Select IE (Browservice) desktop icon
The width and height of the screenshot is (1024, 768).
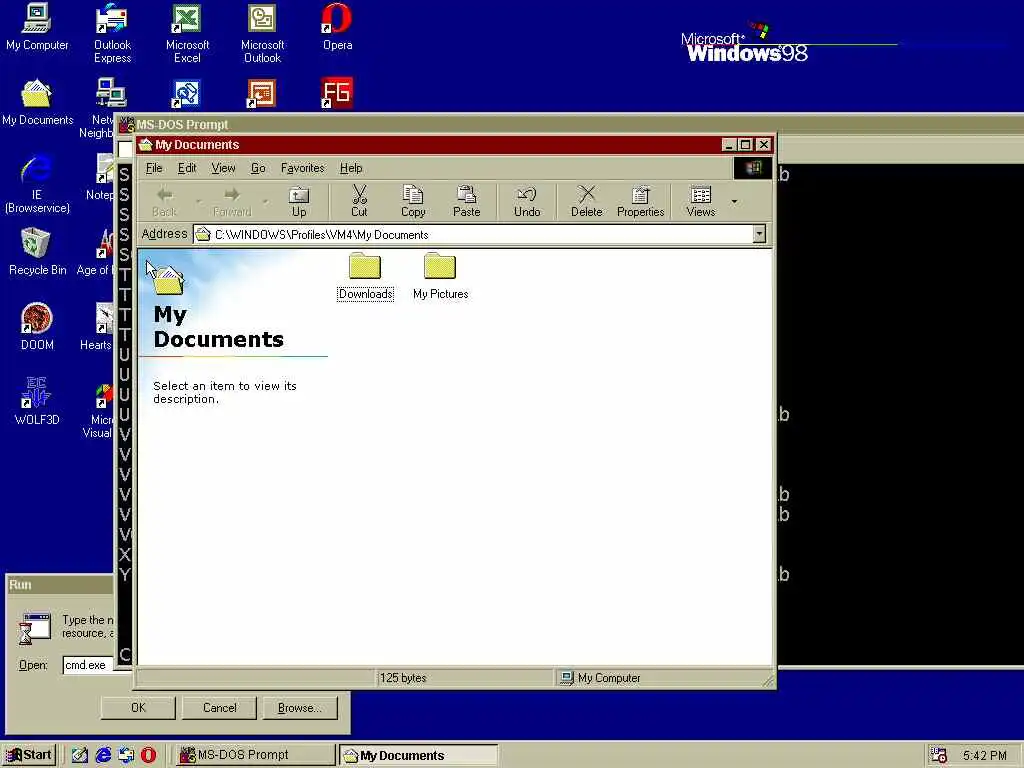(37, 184)
